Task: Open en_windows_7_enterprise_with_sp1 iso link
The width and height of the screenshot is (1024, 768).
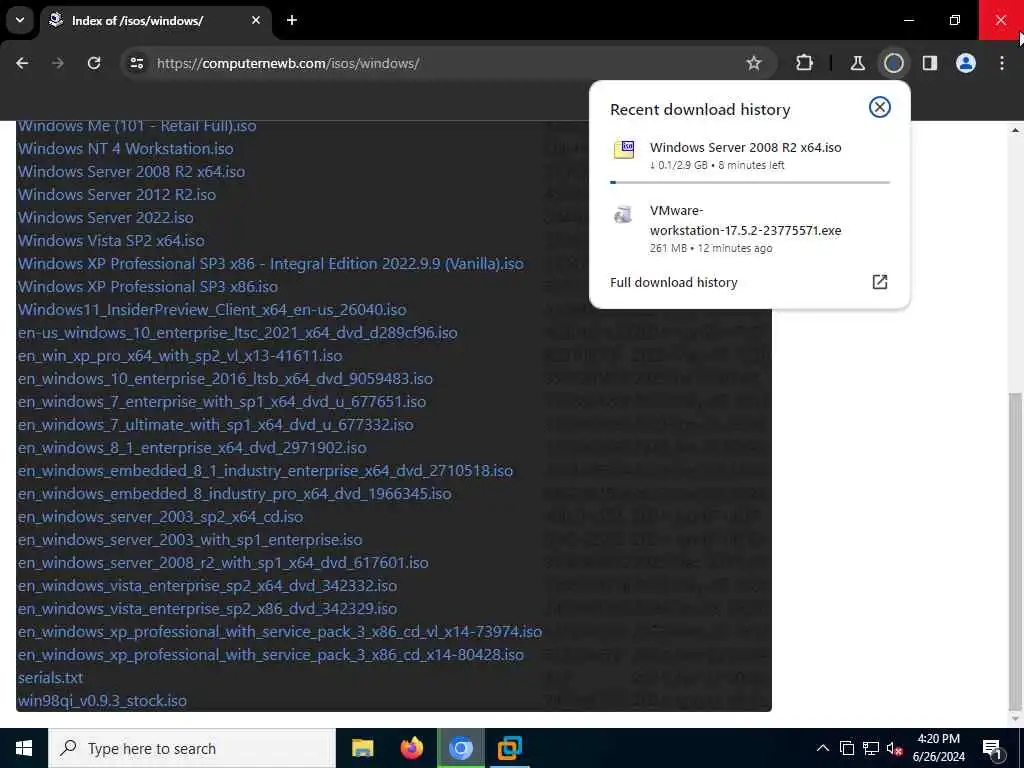Action: pos(221,402)
